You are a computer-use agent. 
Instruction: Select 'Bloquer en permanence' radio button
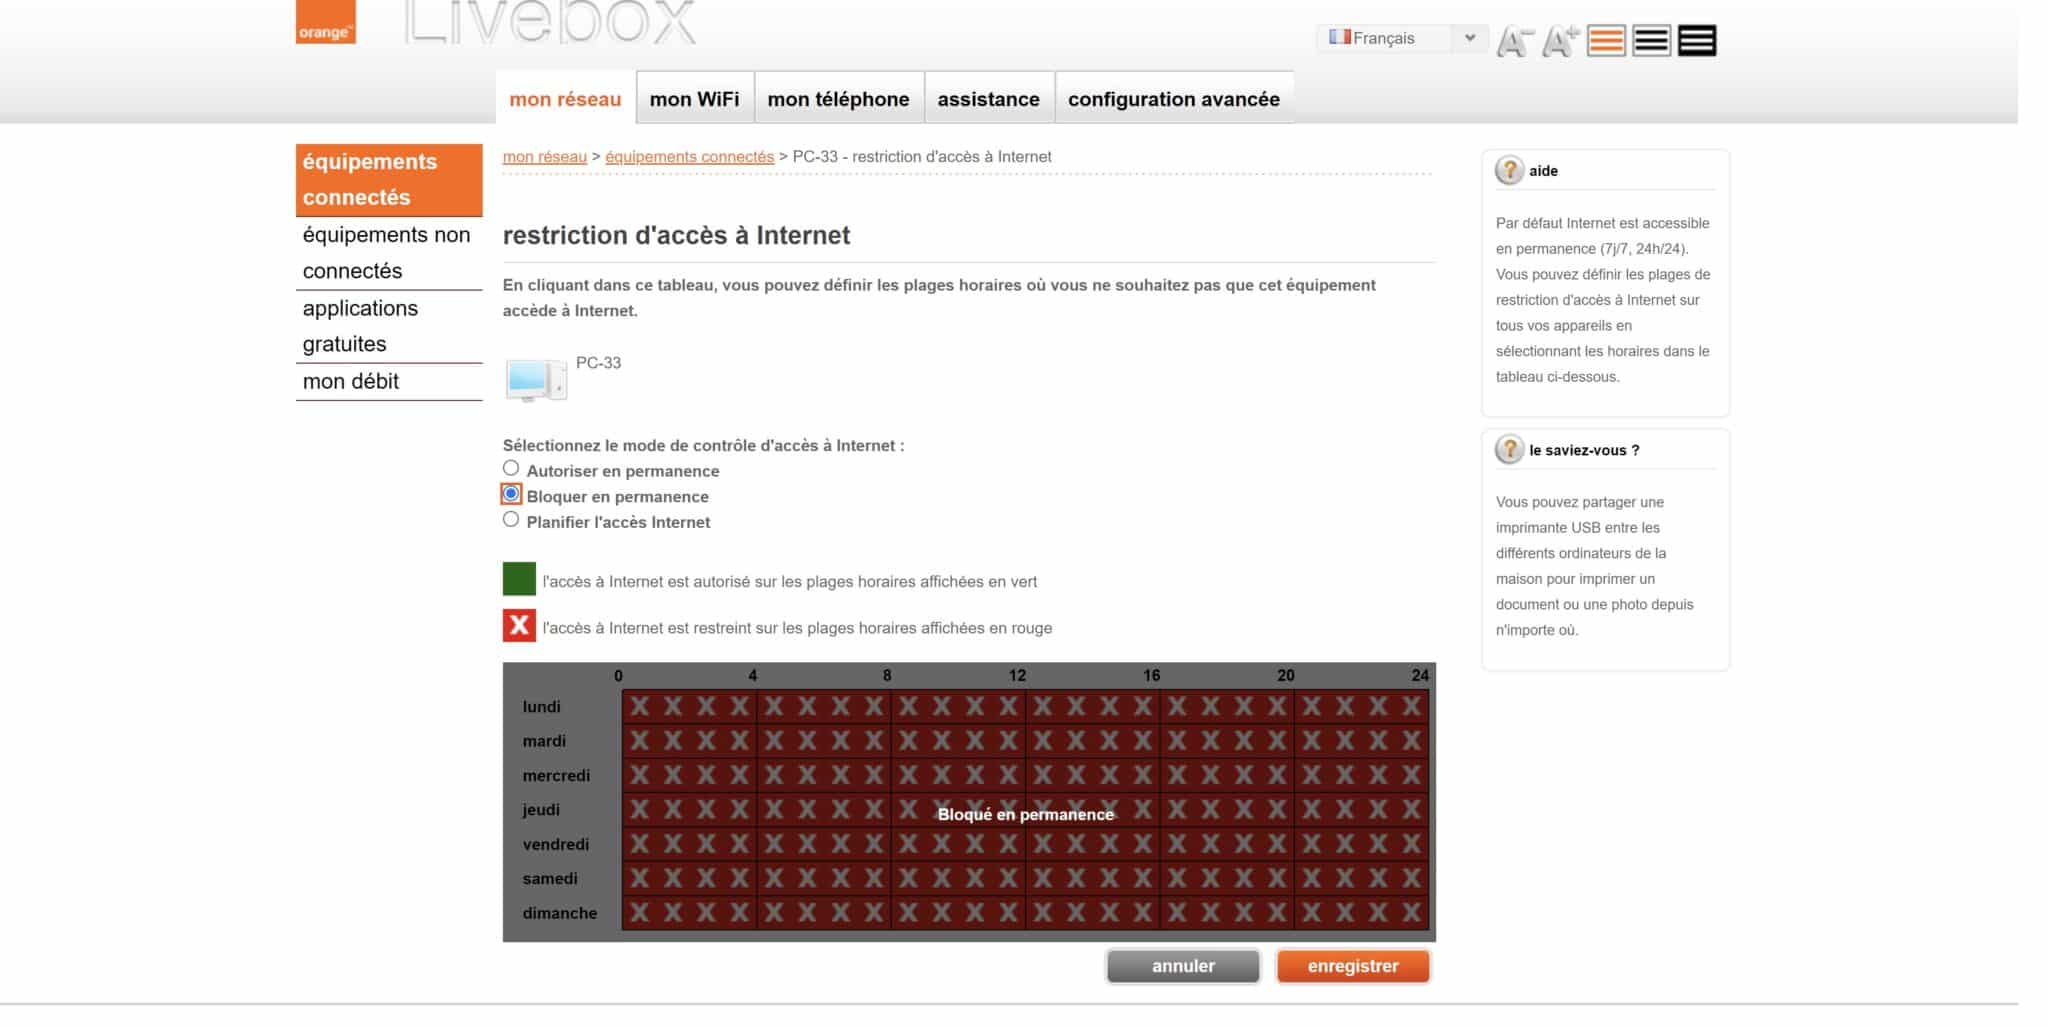coord(511,494)
